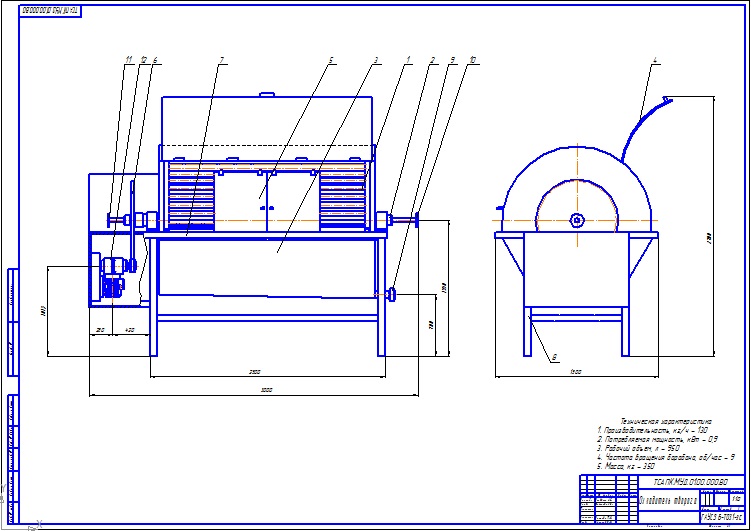Viewport: 751px width, 531px height.
Task: Click the 'Отделитель творога' title block name
Action: [x=668, y=500]
